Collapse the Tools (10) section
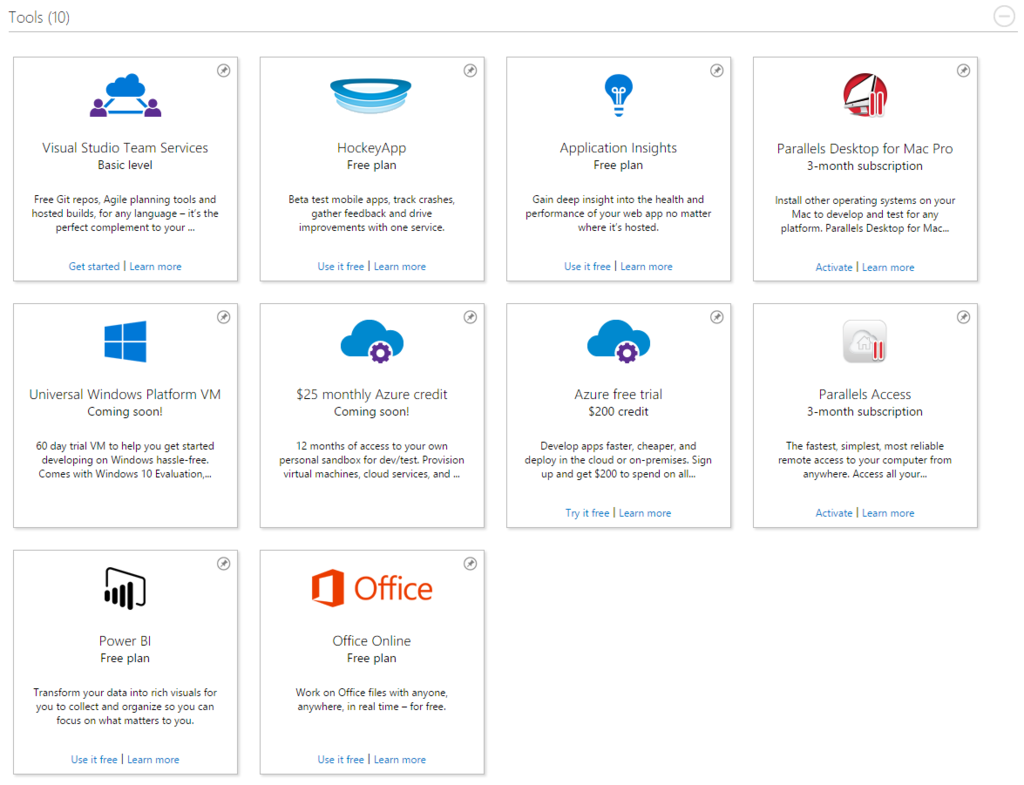Image resolution: width=1024 pixels, height=785 pixels. pyautogui.click(x=1003, y=16)
